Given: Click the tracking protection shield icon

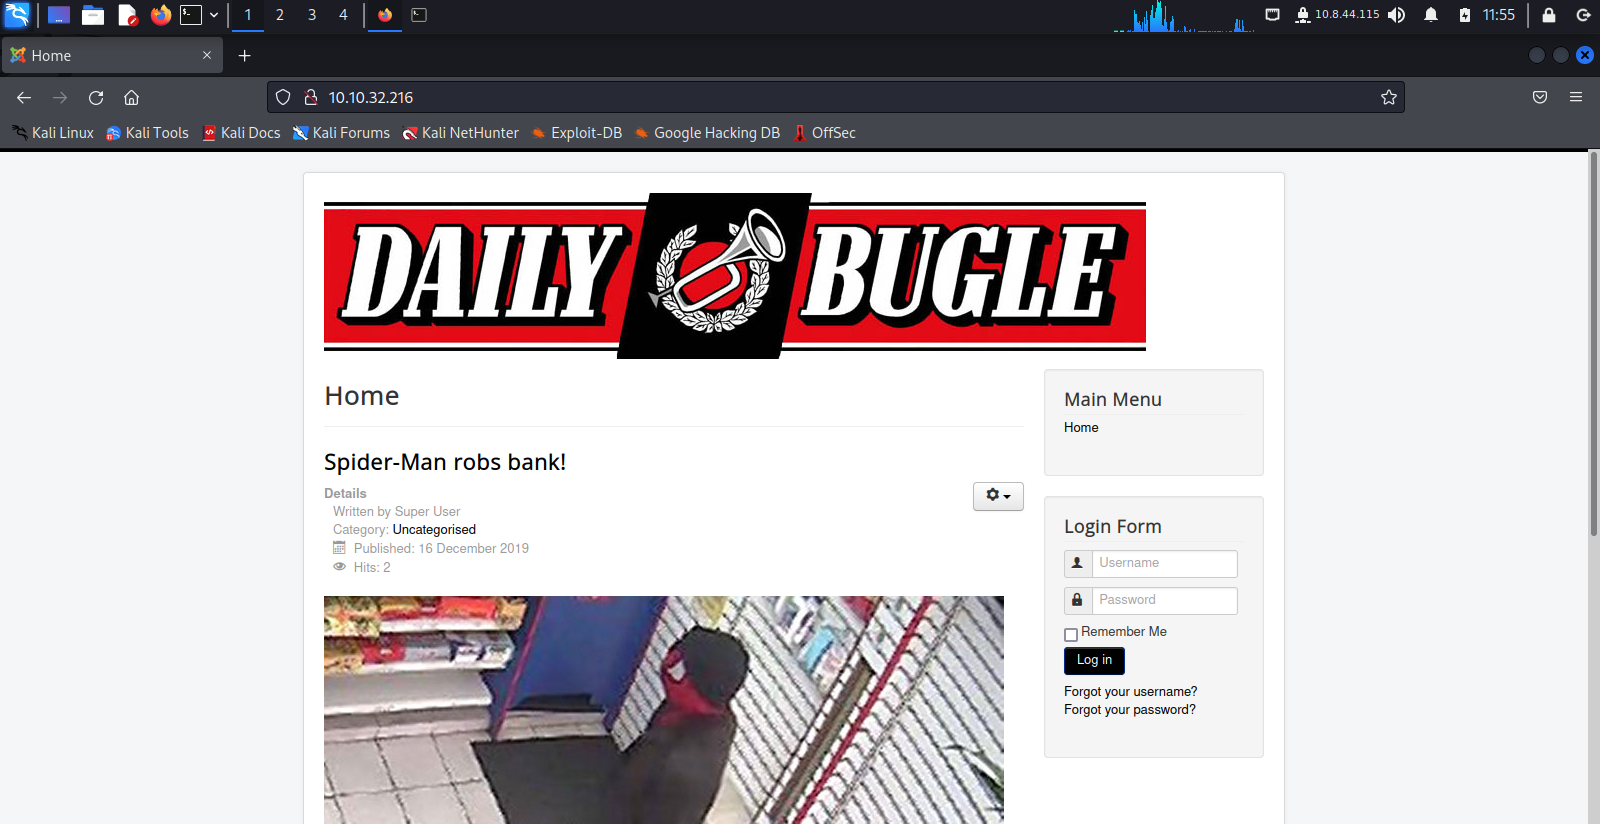Looking at the screenshot, I should point(283,98).
